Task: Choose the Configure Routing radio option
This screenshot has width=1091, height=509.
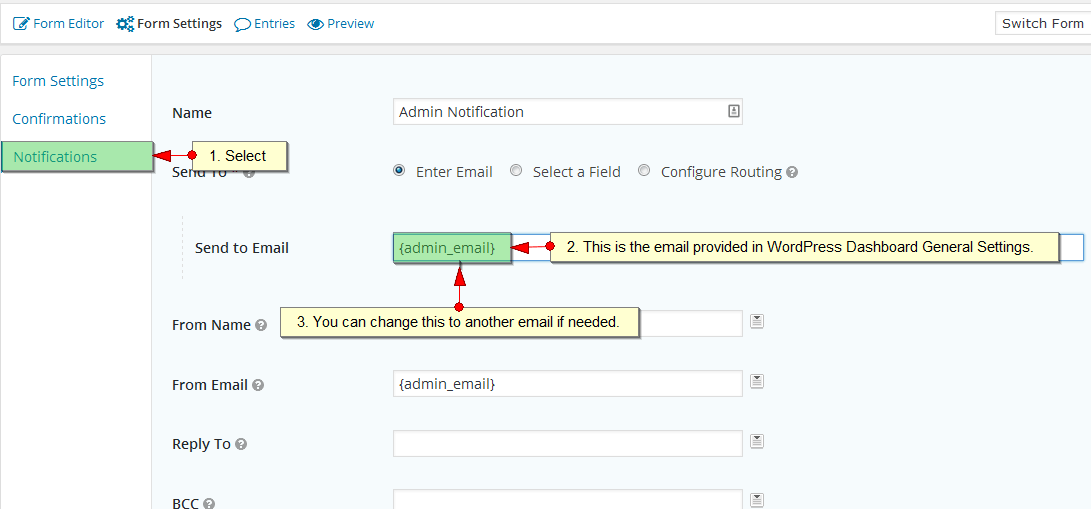Action: (x=644, y=171)
